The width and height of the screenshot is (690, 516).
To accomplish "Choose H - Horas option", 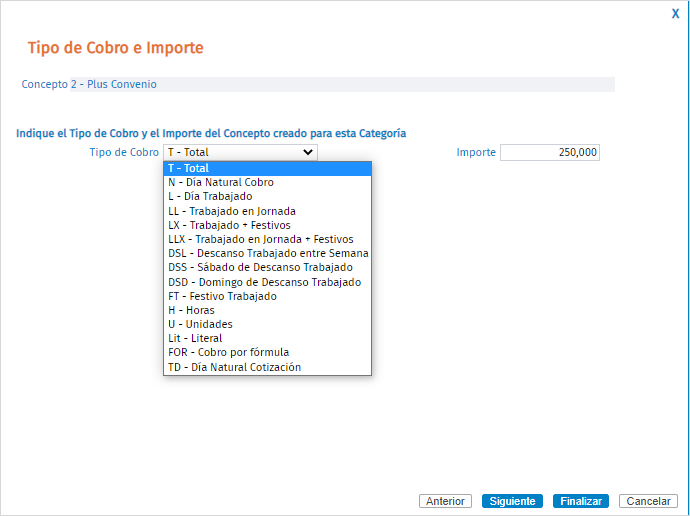I will pyautogui.click(x=267, y=311).
